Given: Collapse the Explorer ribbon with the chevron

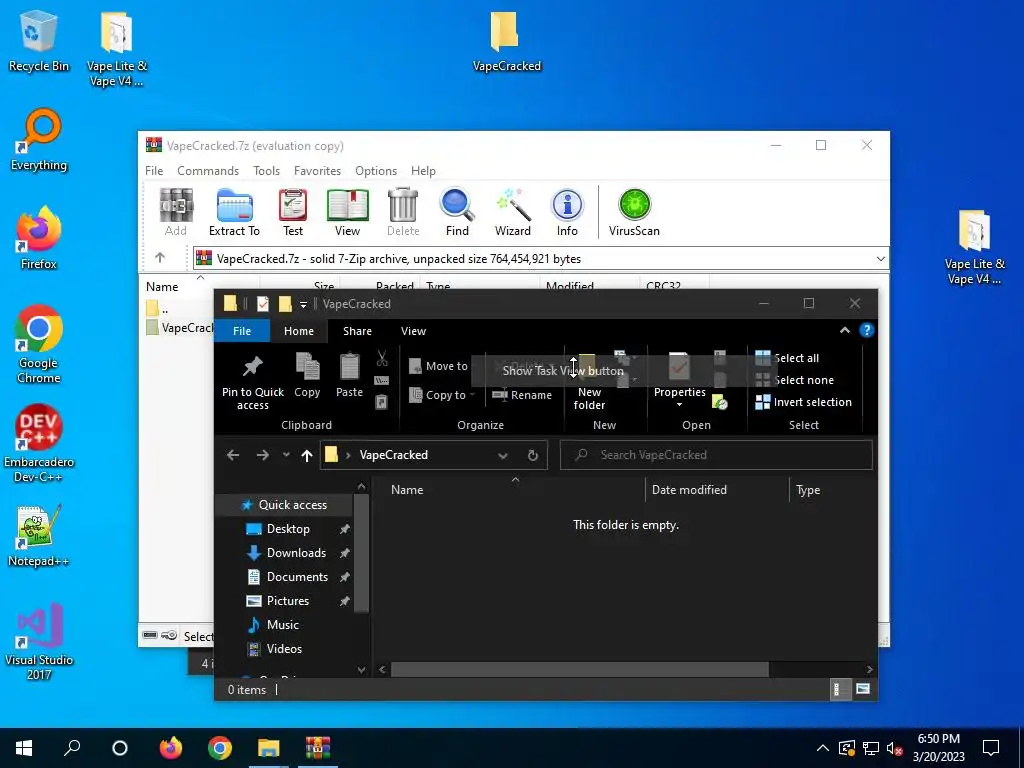Looking at the screenshot, I should [x=844, y=330].
